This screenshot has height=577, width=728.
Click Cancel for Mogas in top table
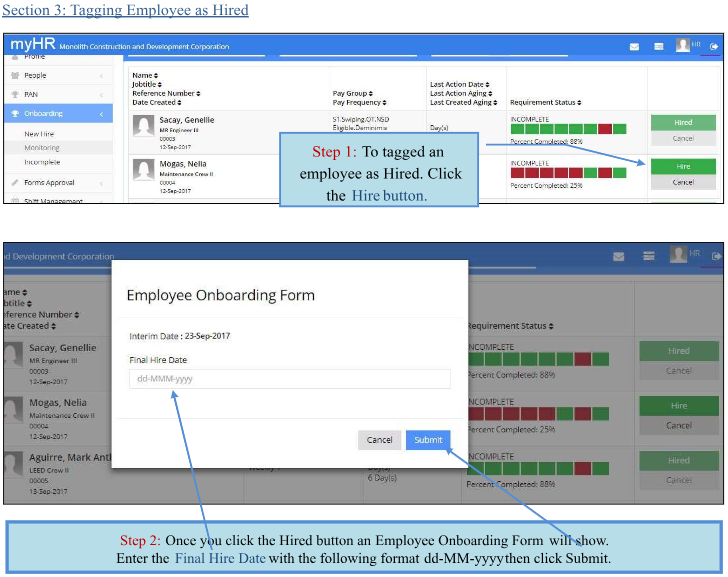click(683, 182)
